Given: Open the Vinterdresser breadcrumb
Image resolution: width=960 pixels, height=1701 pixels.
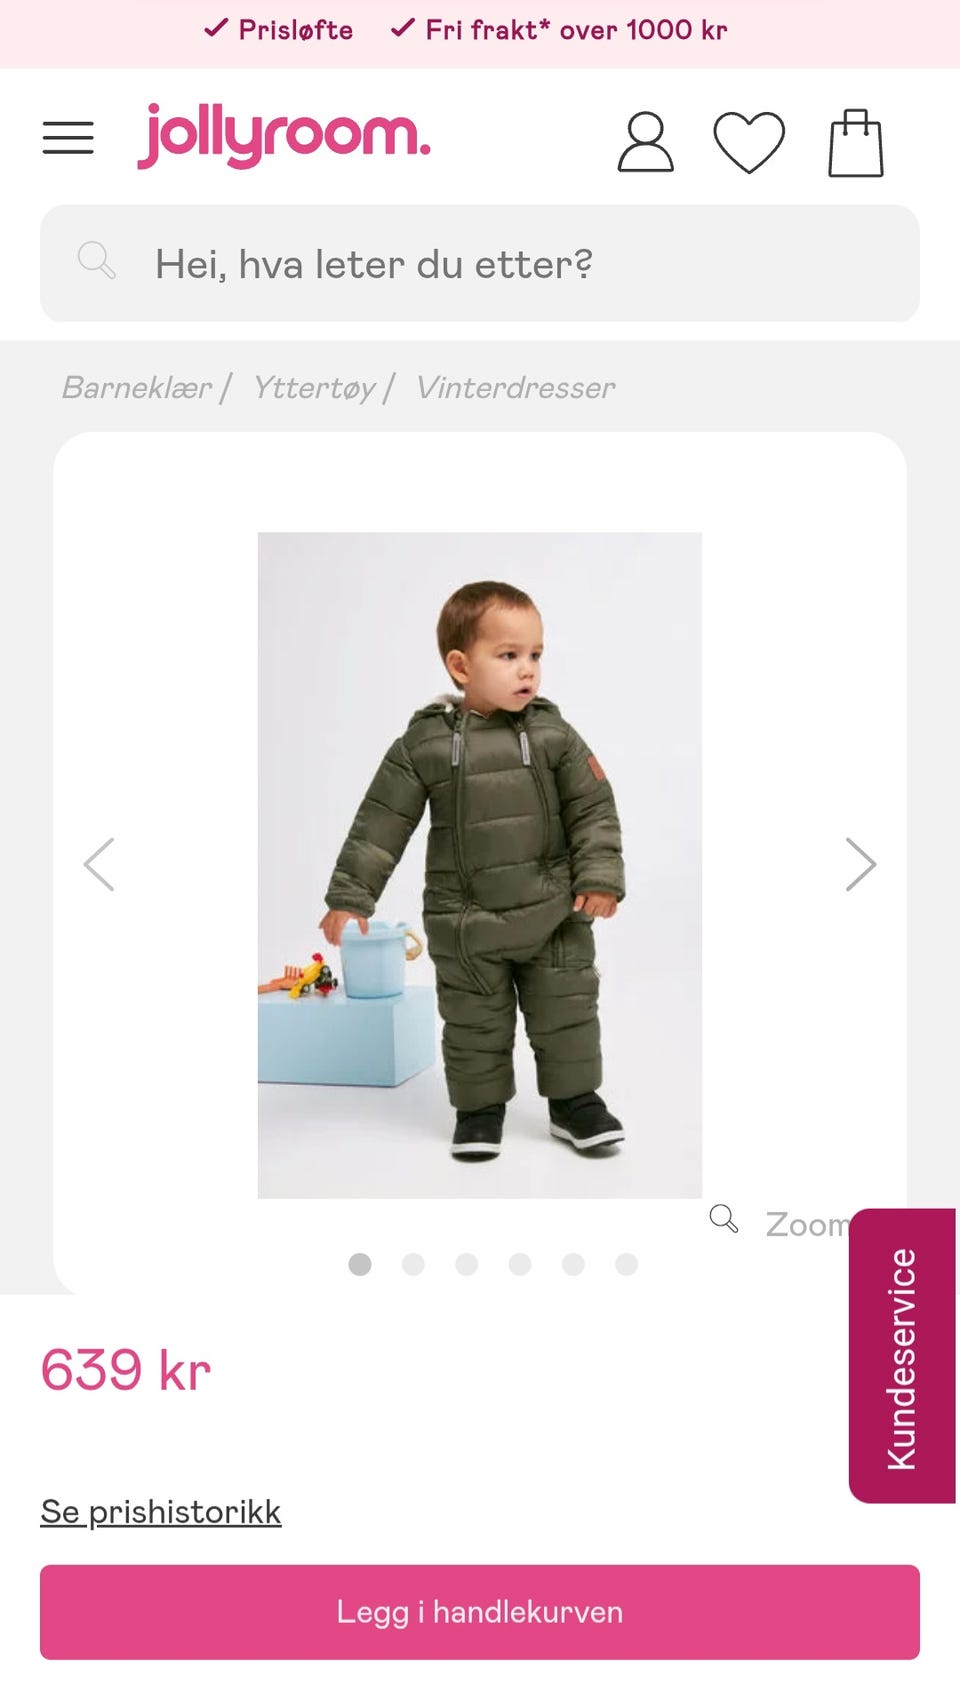Looking at the screenshot, I should click(516, 387).
